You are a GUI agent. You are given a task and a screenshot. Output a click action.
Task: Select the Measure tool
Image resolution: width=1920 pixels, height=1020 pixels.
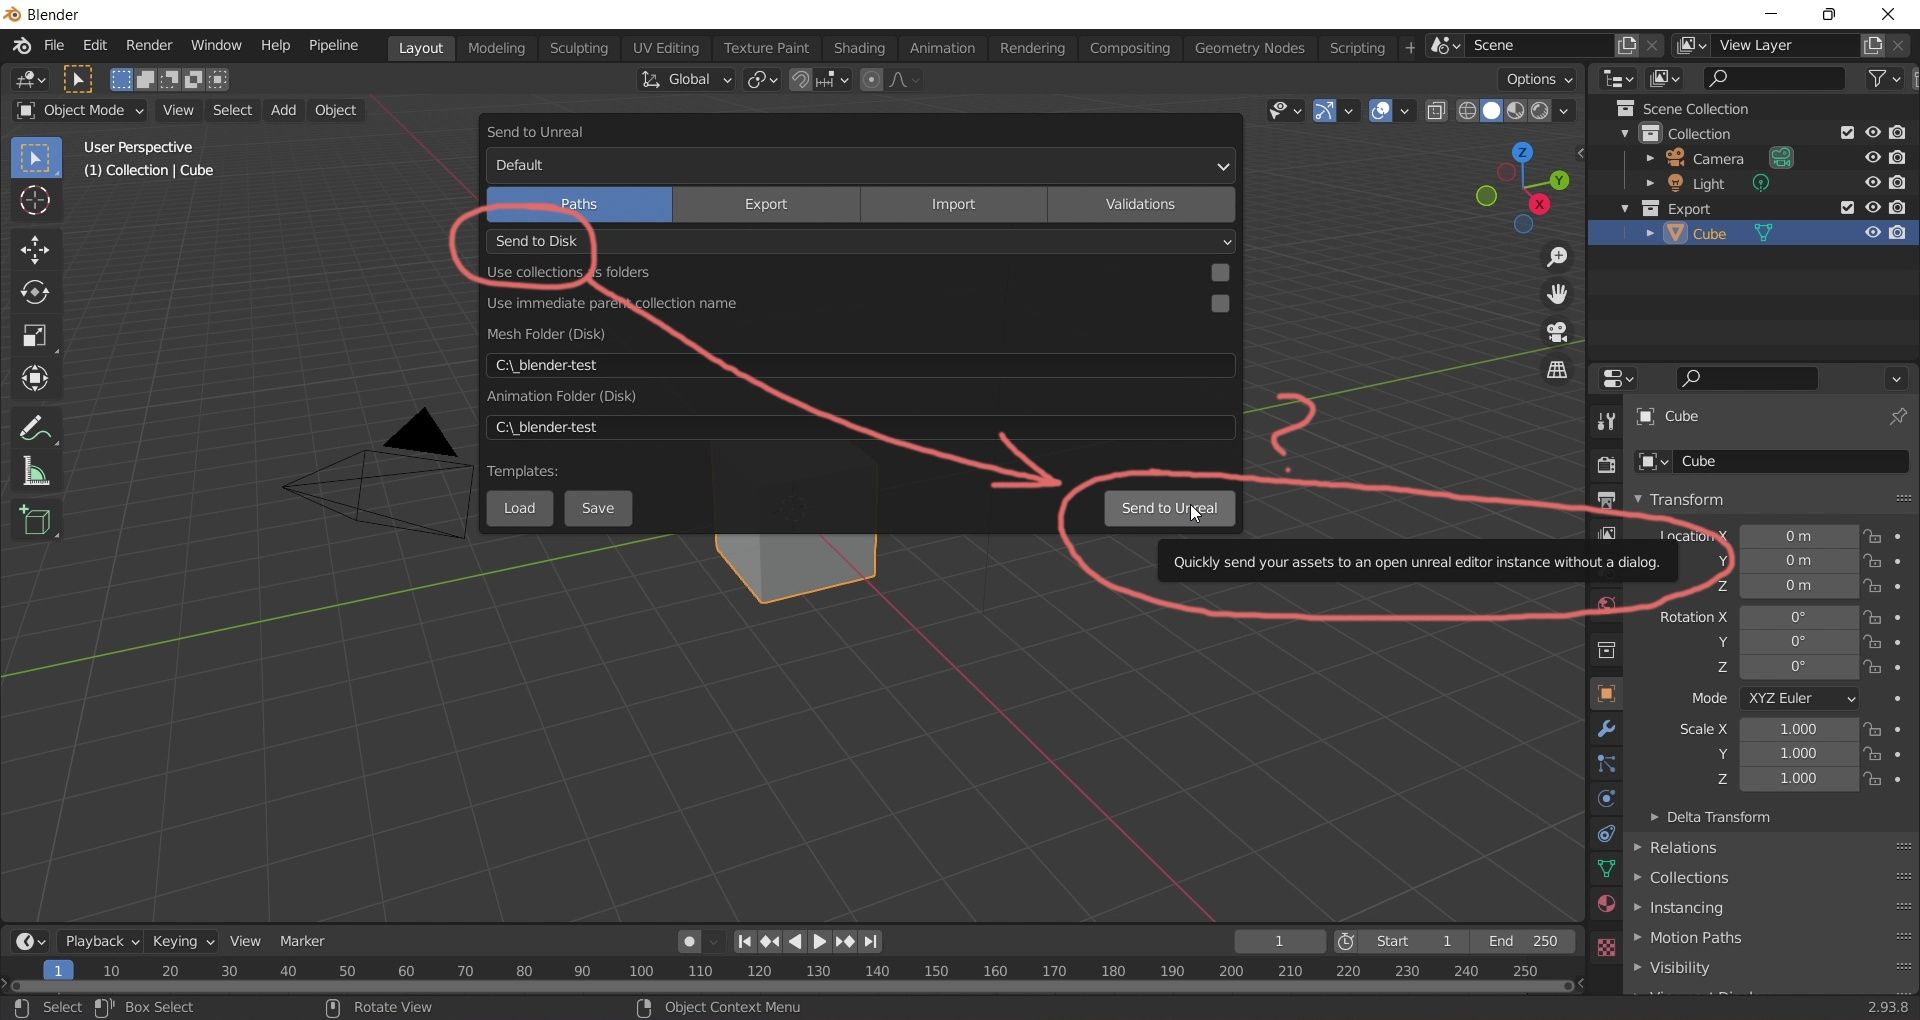(35, 471)
